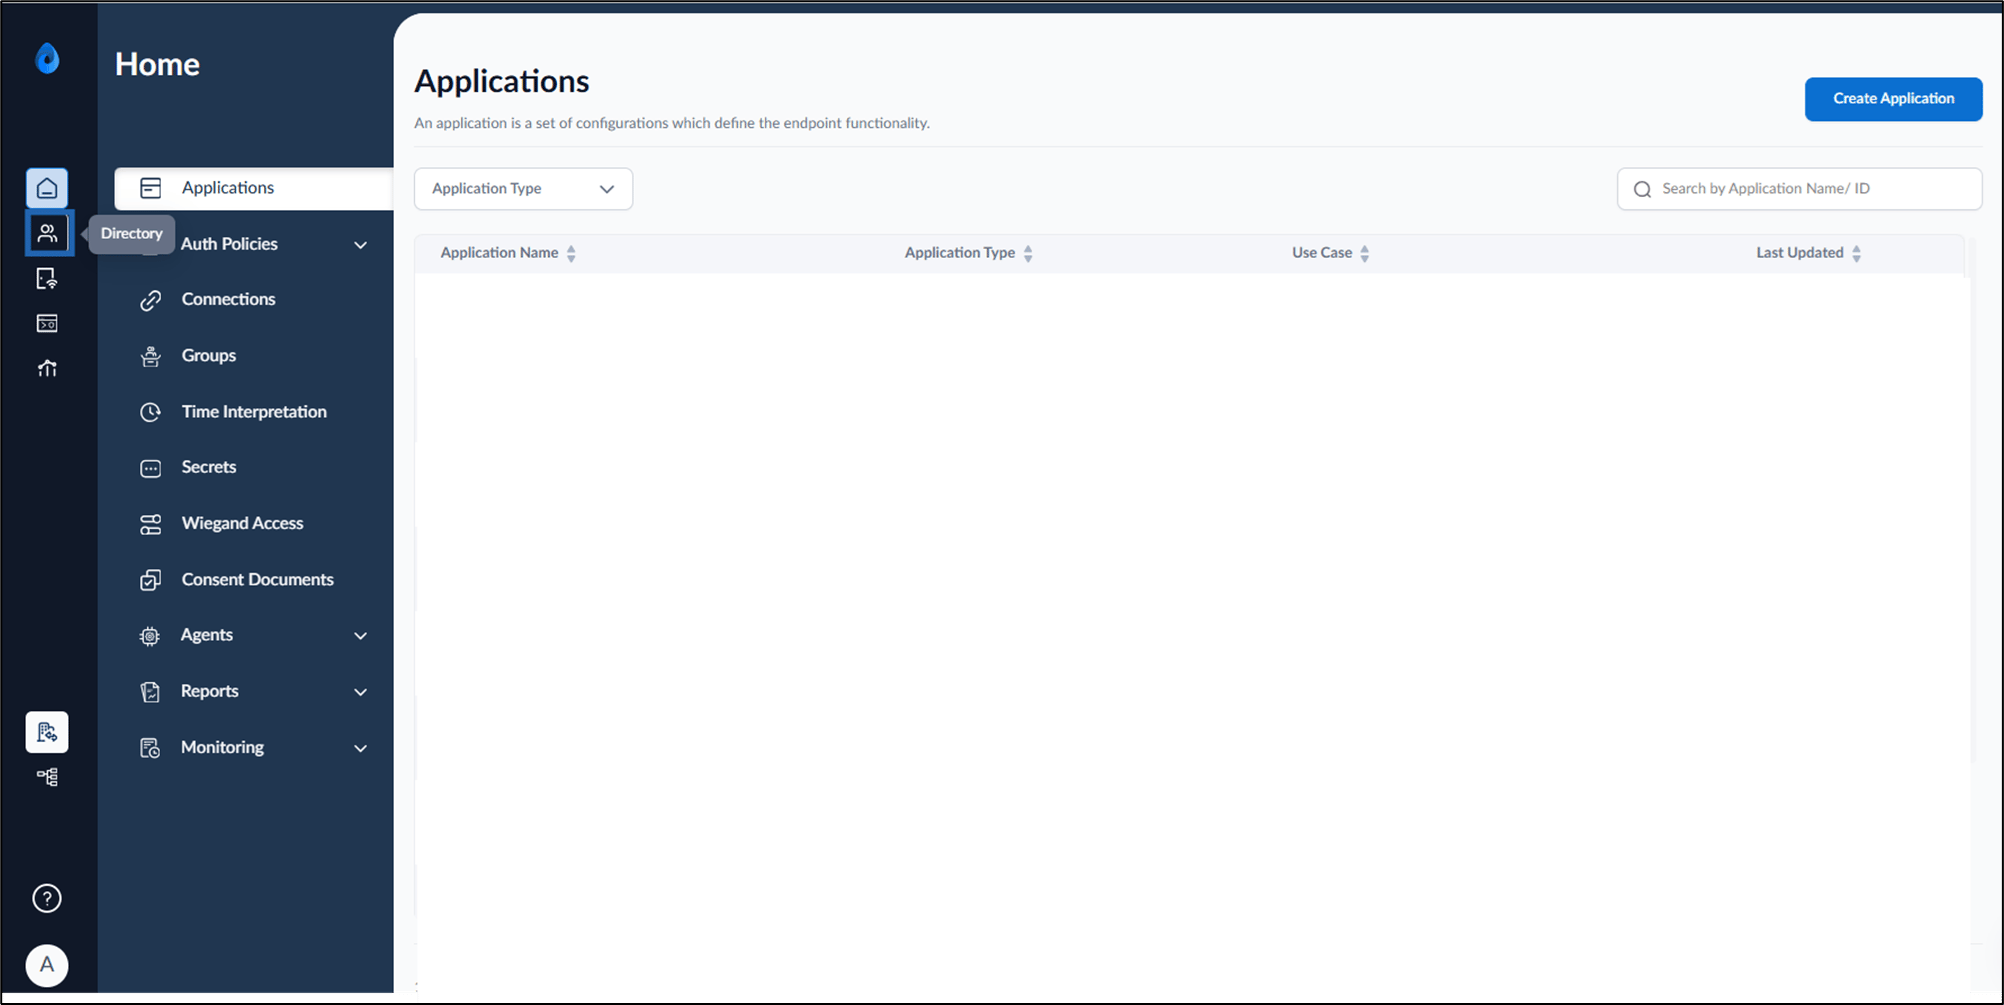This screenshot has height=1005, width=2004.
Task: Open the analytics chart icon in rail
Action: (47, 368)
